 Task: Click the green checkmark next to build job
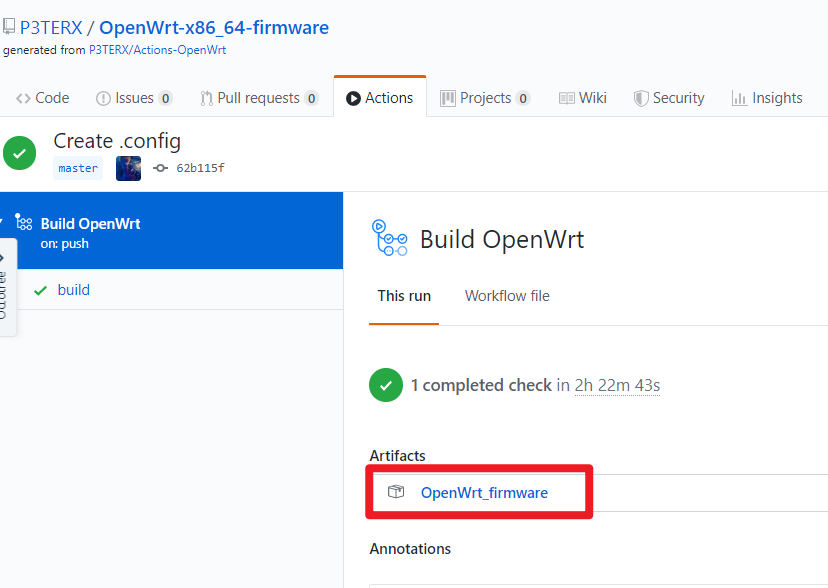41,290
